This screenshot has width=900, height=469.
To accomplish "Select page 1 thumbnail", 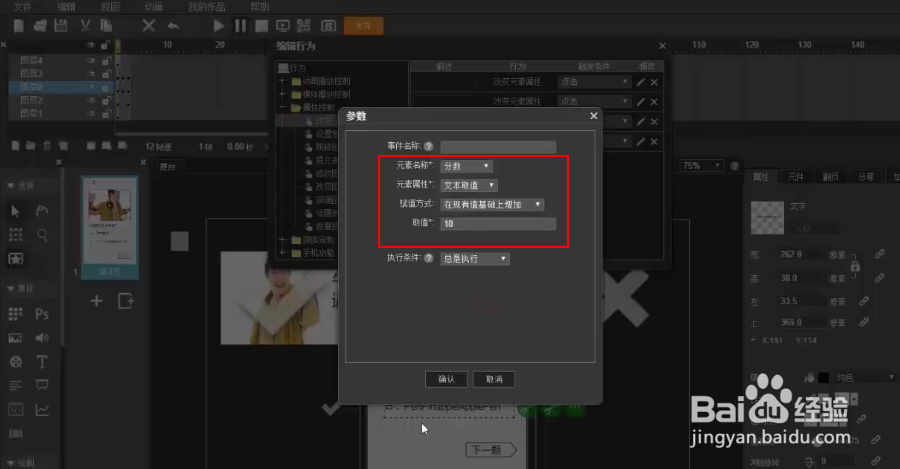I will (x=110, y=227).
